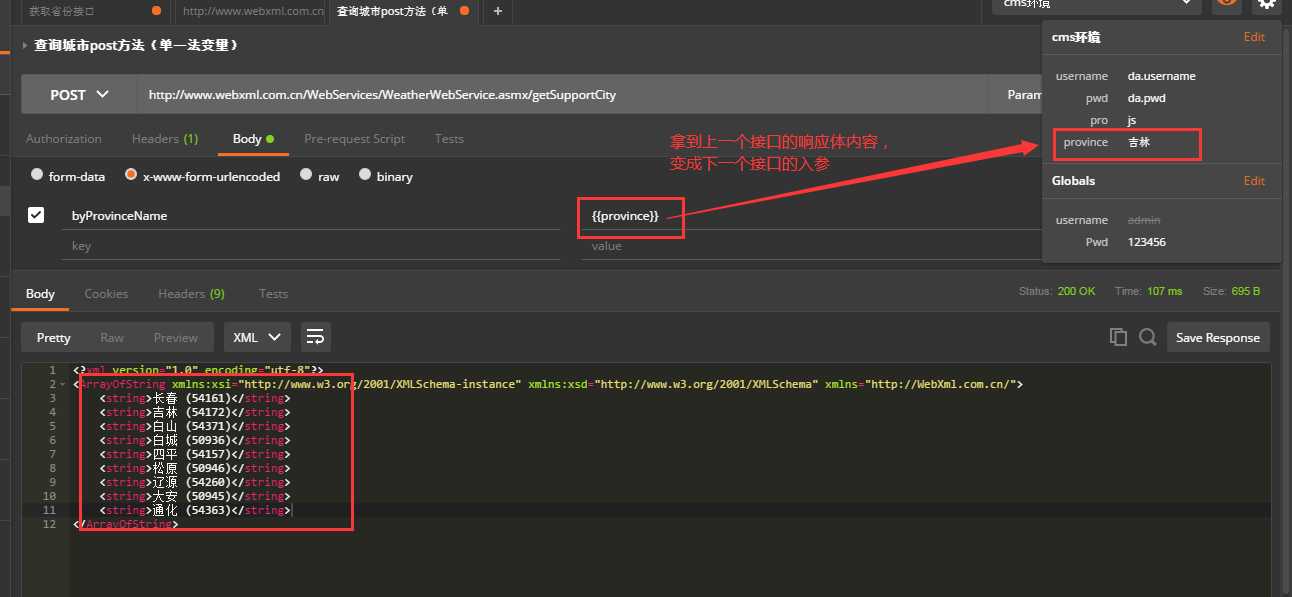The width and height of the screenshot is (1292, 597).
Task: Click response line 四平 (54157)
Action: tap(195, 454)
